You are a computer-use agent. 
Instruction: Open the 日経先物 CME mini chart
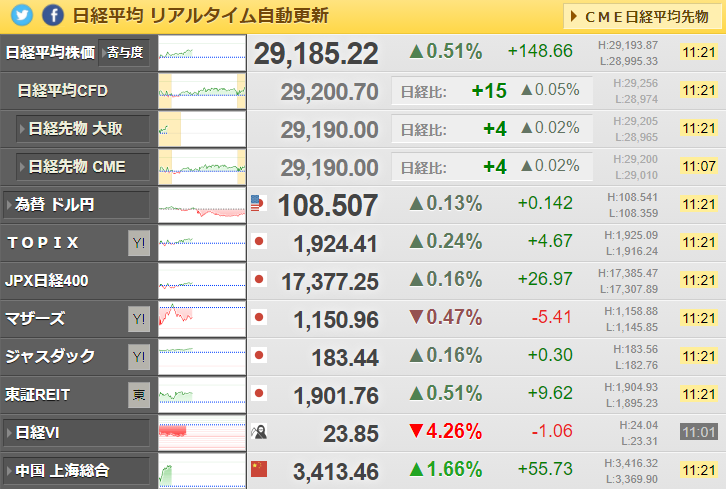click(x=202, y=167)
